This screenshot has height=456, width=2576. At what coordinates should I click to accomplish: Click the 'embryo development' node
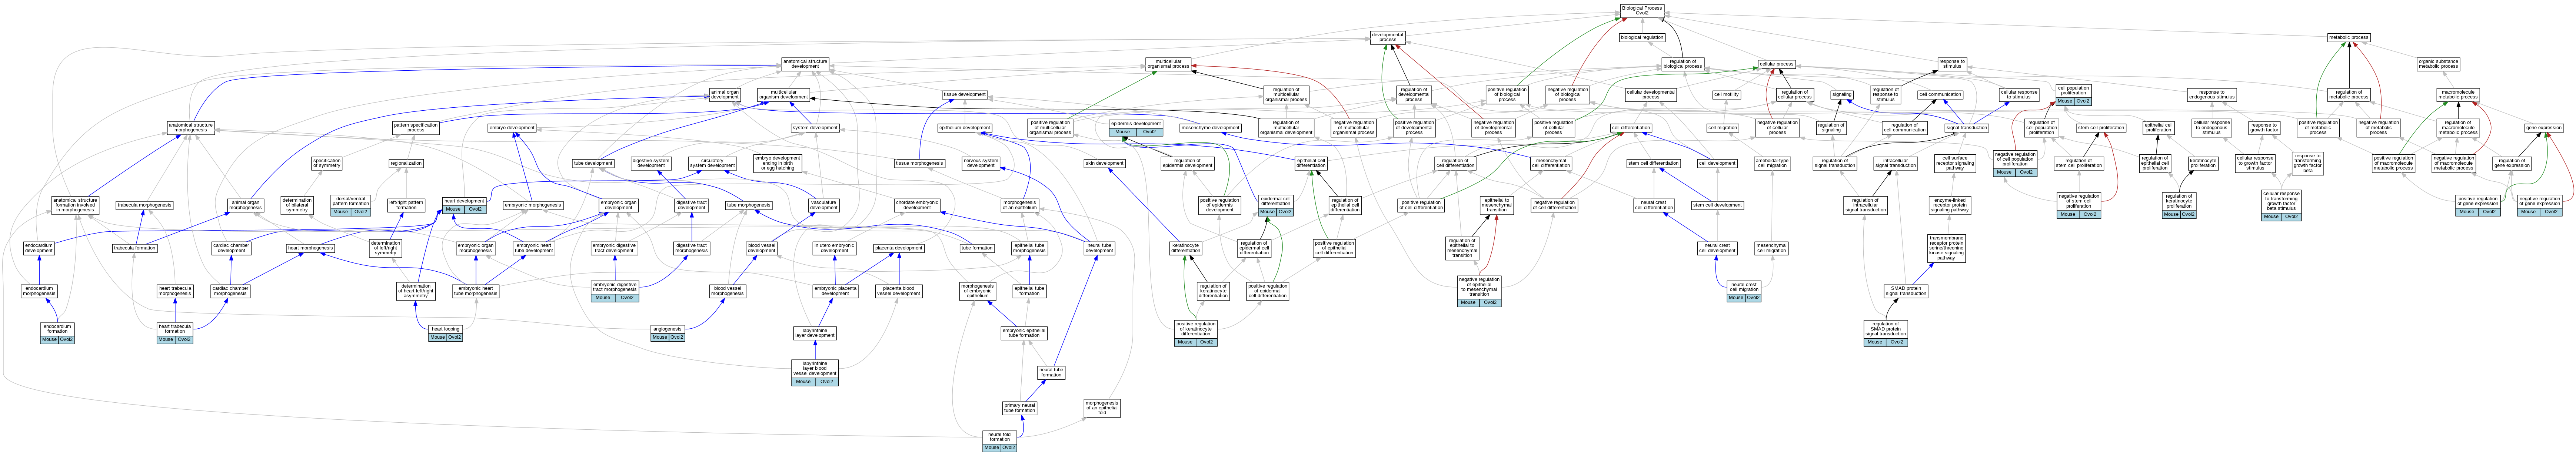click(512, 128)
